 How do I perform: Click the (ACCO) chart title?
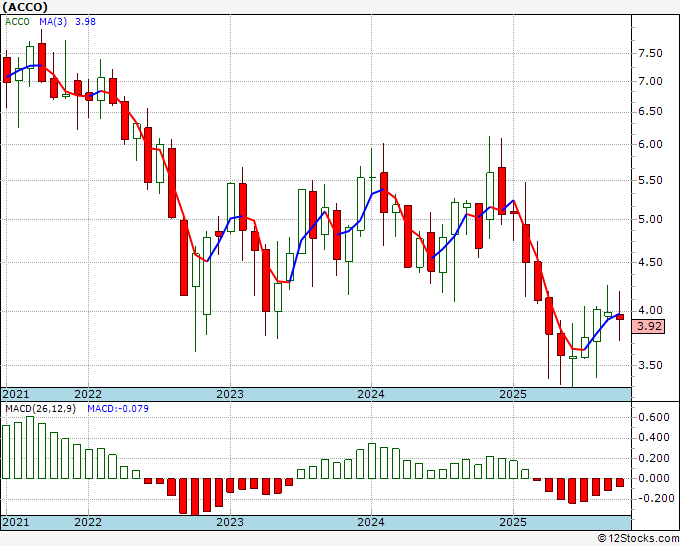[25, 7]
